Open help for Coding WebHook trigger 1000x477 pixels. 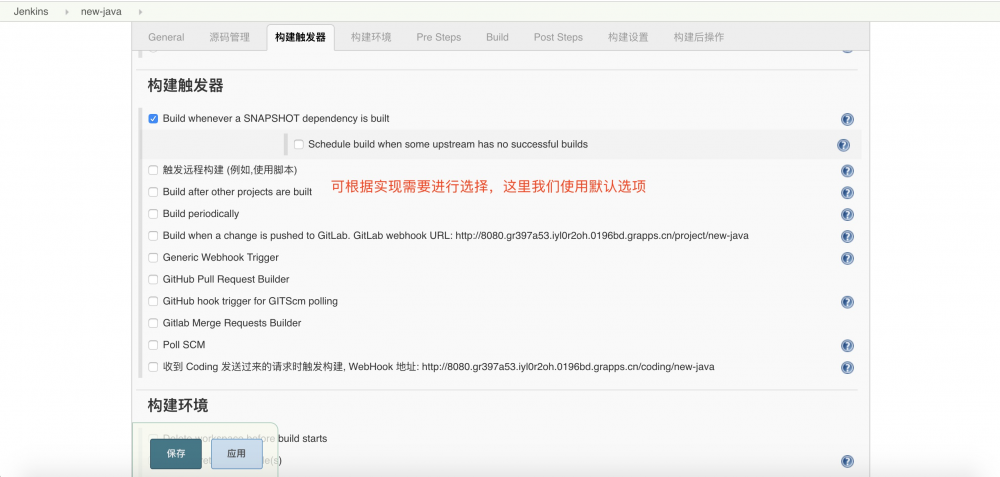tap(847, 367)
